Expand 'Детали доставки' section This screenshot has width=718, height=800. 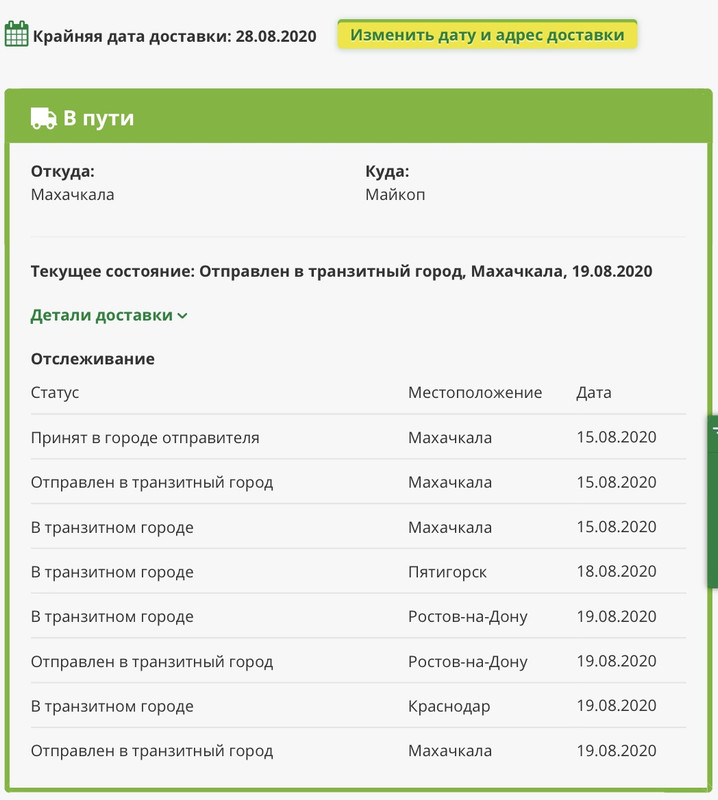coord(109,315)
